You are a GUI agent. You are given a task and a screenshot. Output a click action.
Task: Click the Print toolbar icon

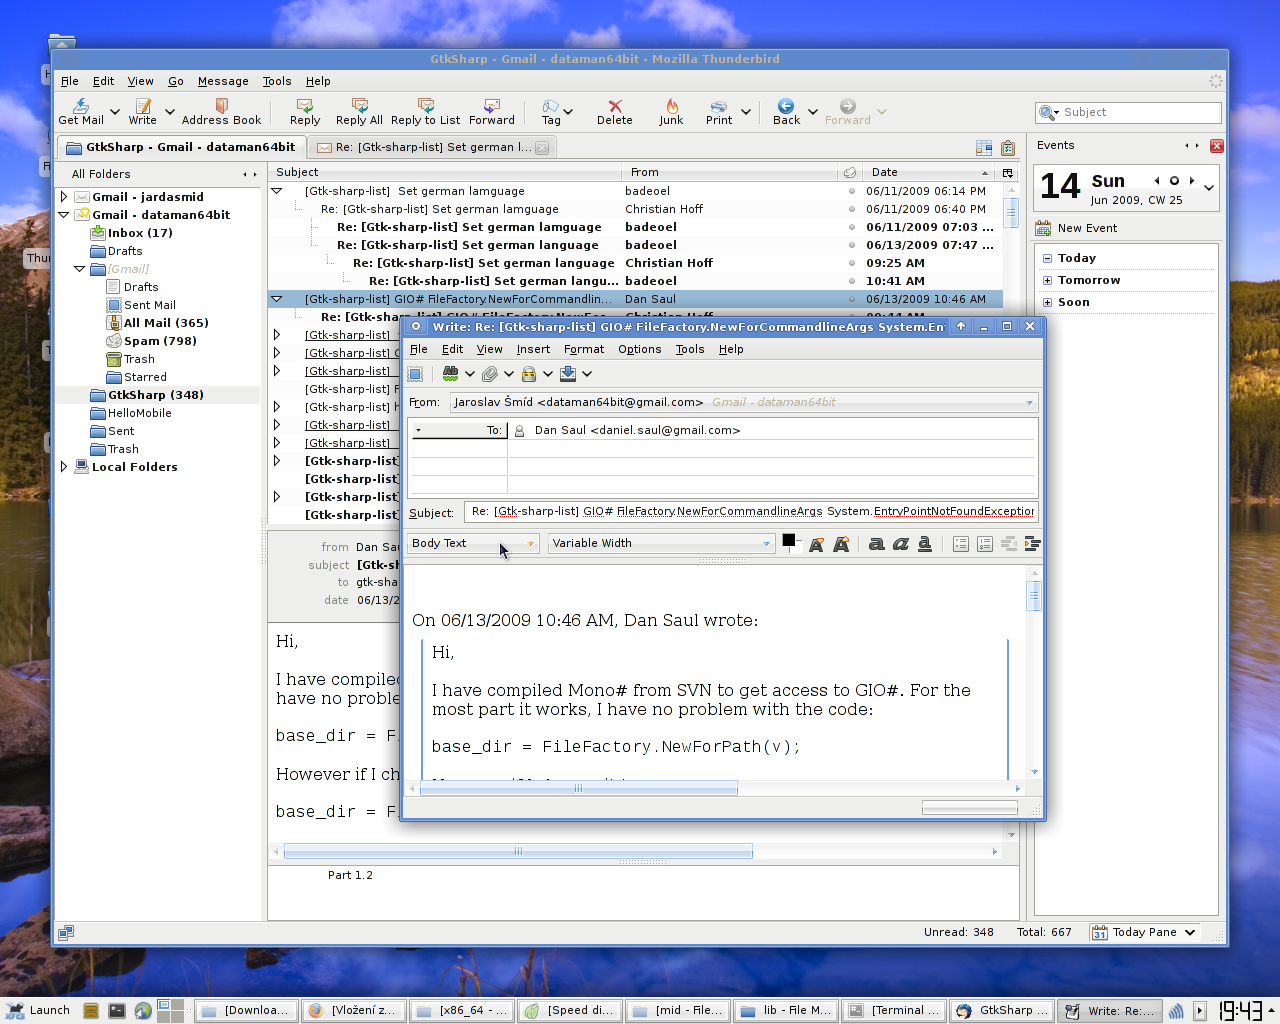(x=719, y=111)
